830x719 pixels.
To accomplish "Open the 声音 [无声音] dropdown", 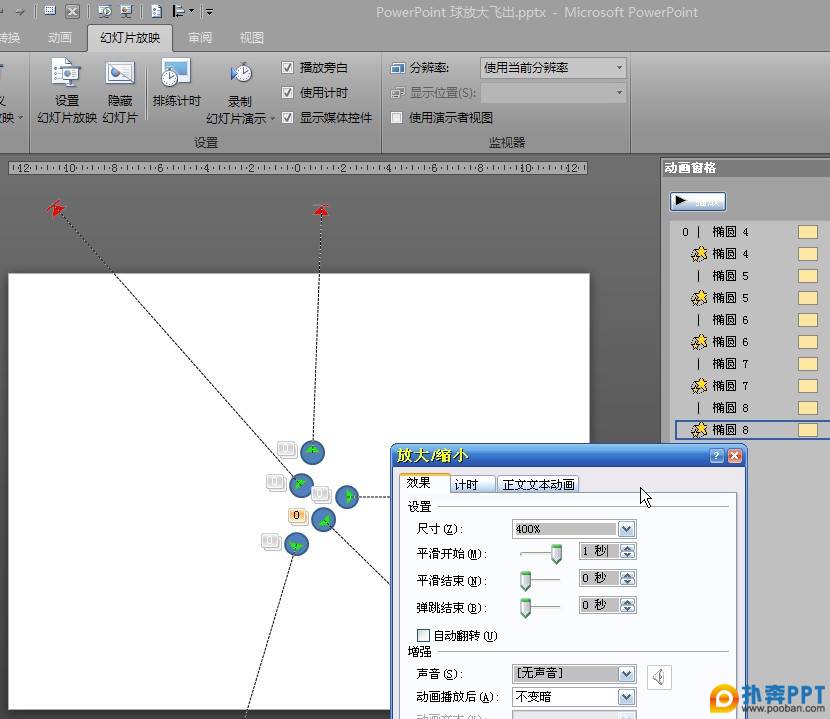I will pos(626,673).
